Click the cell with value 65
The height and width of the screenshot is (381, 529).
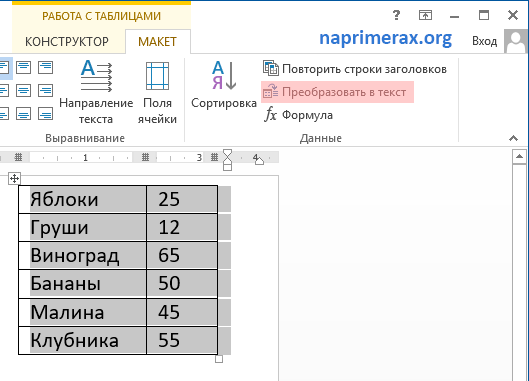pos(182,255)
